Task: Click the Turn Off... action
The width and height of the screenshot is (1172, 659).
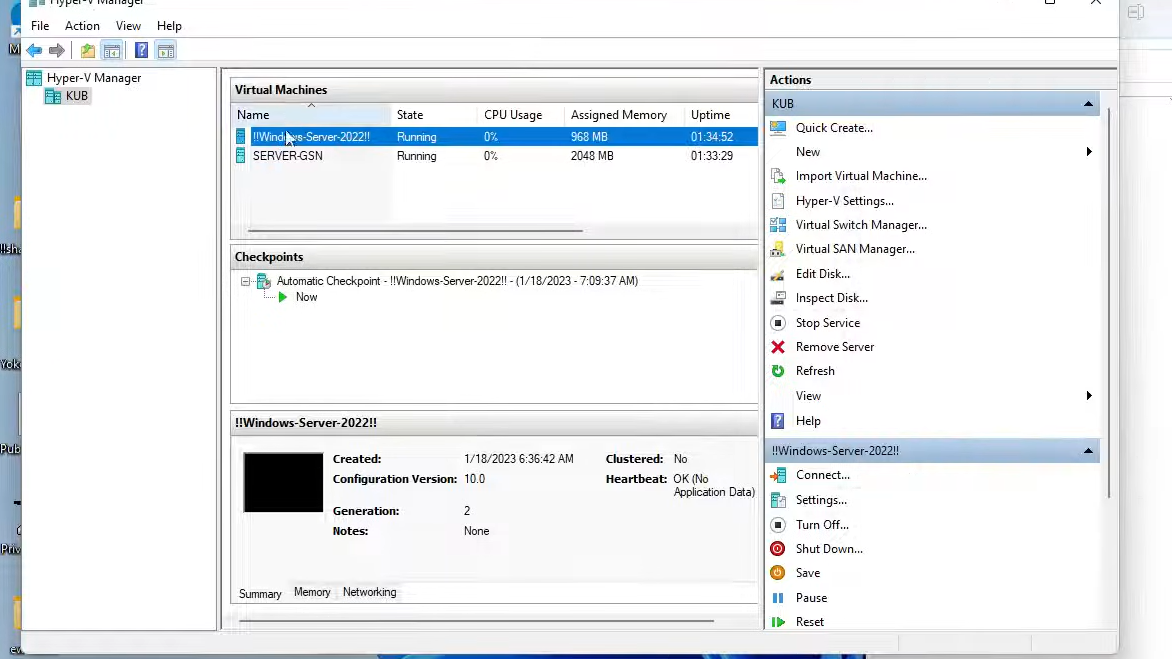Action: pos(822,525)
